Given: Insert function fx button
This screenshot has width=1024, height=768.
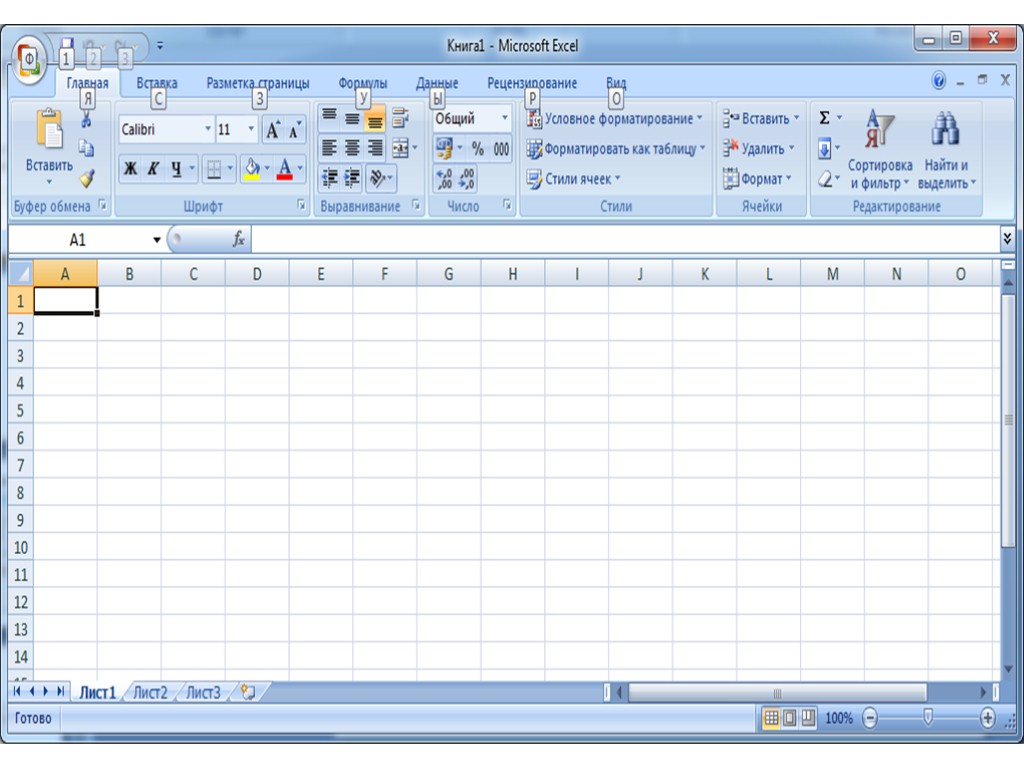Looking at the screenshot, I should tap(239, 240).
